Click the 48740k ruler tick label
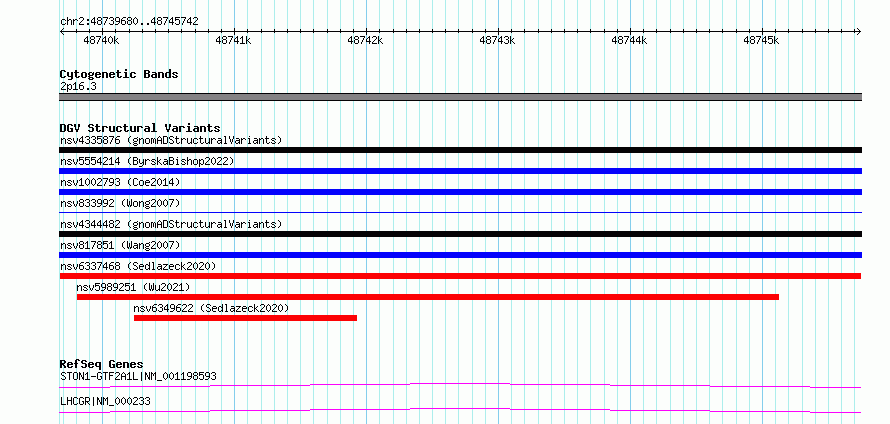 pyautogui.click(x=101, y=41)
